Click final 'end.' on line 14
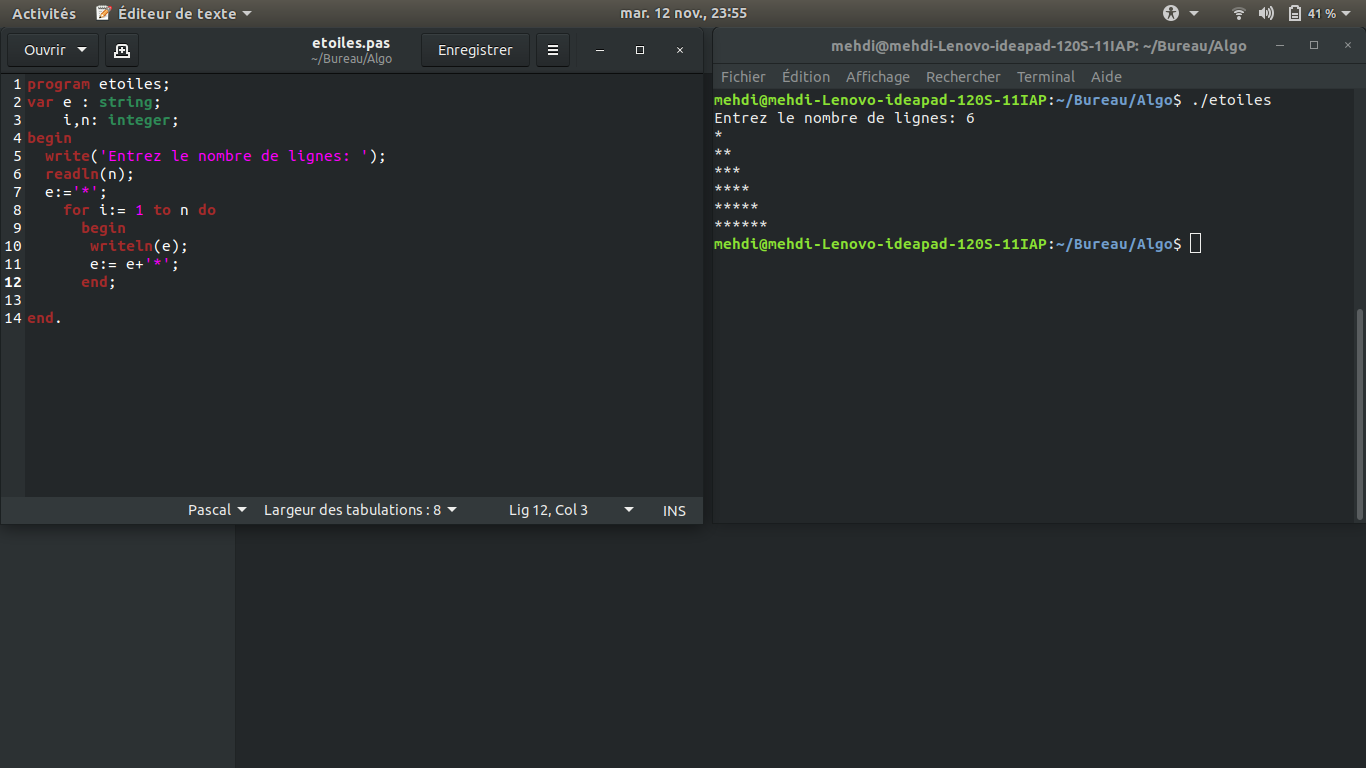The width and height of the screenshot is (1366, 768). pos(44,318)
